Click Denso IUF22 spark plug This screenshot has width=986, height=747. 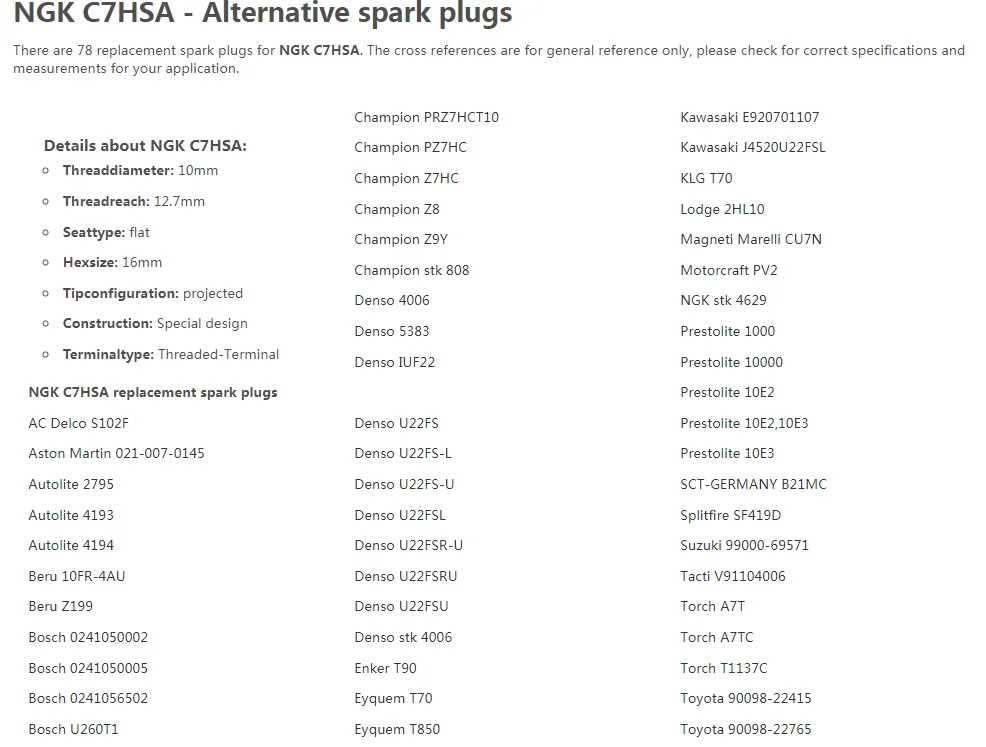click(x=394, y=362)
